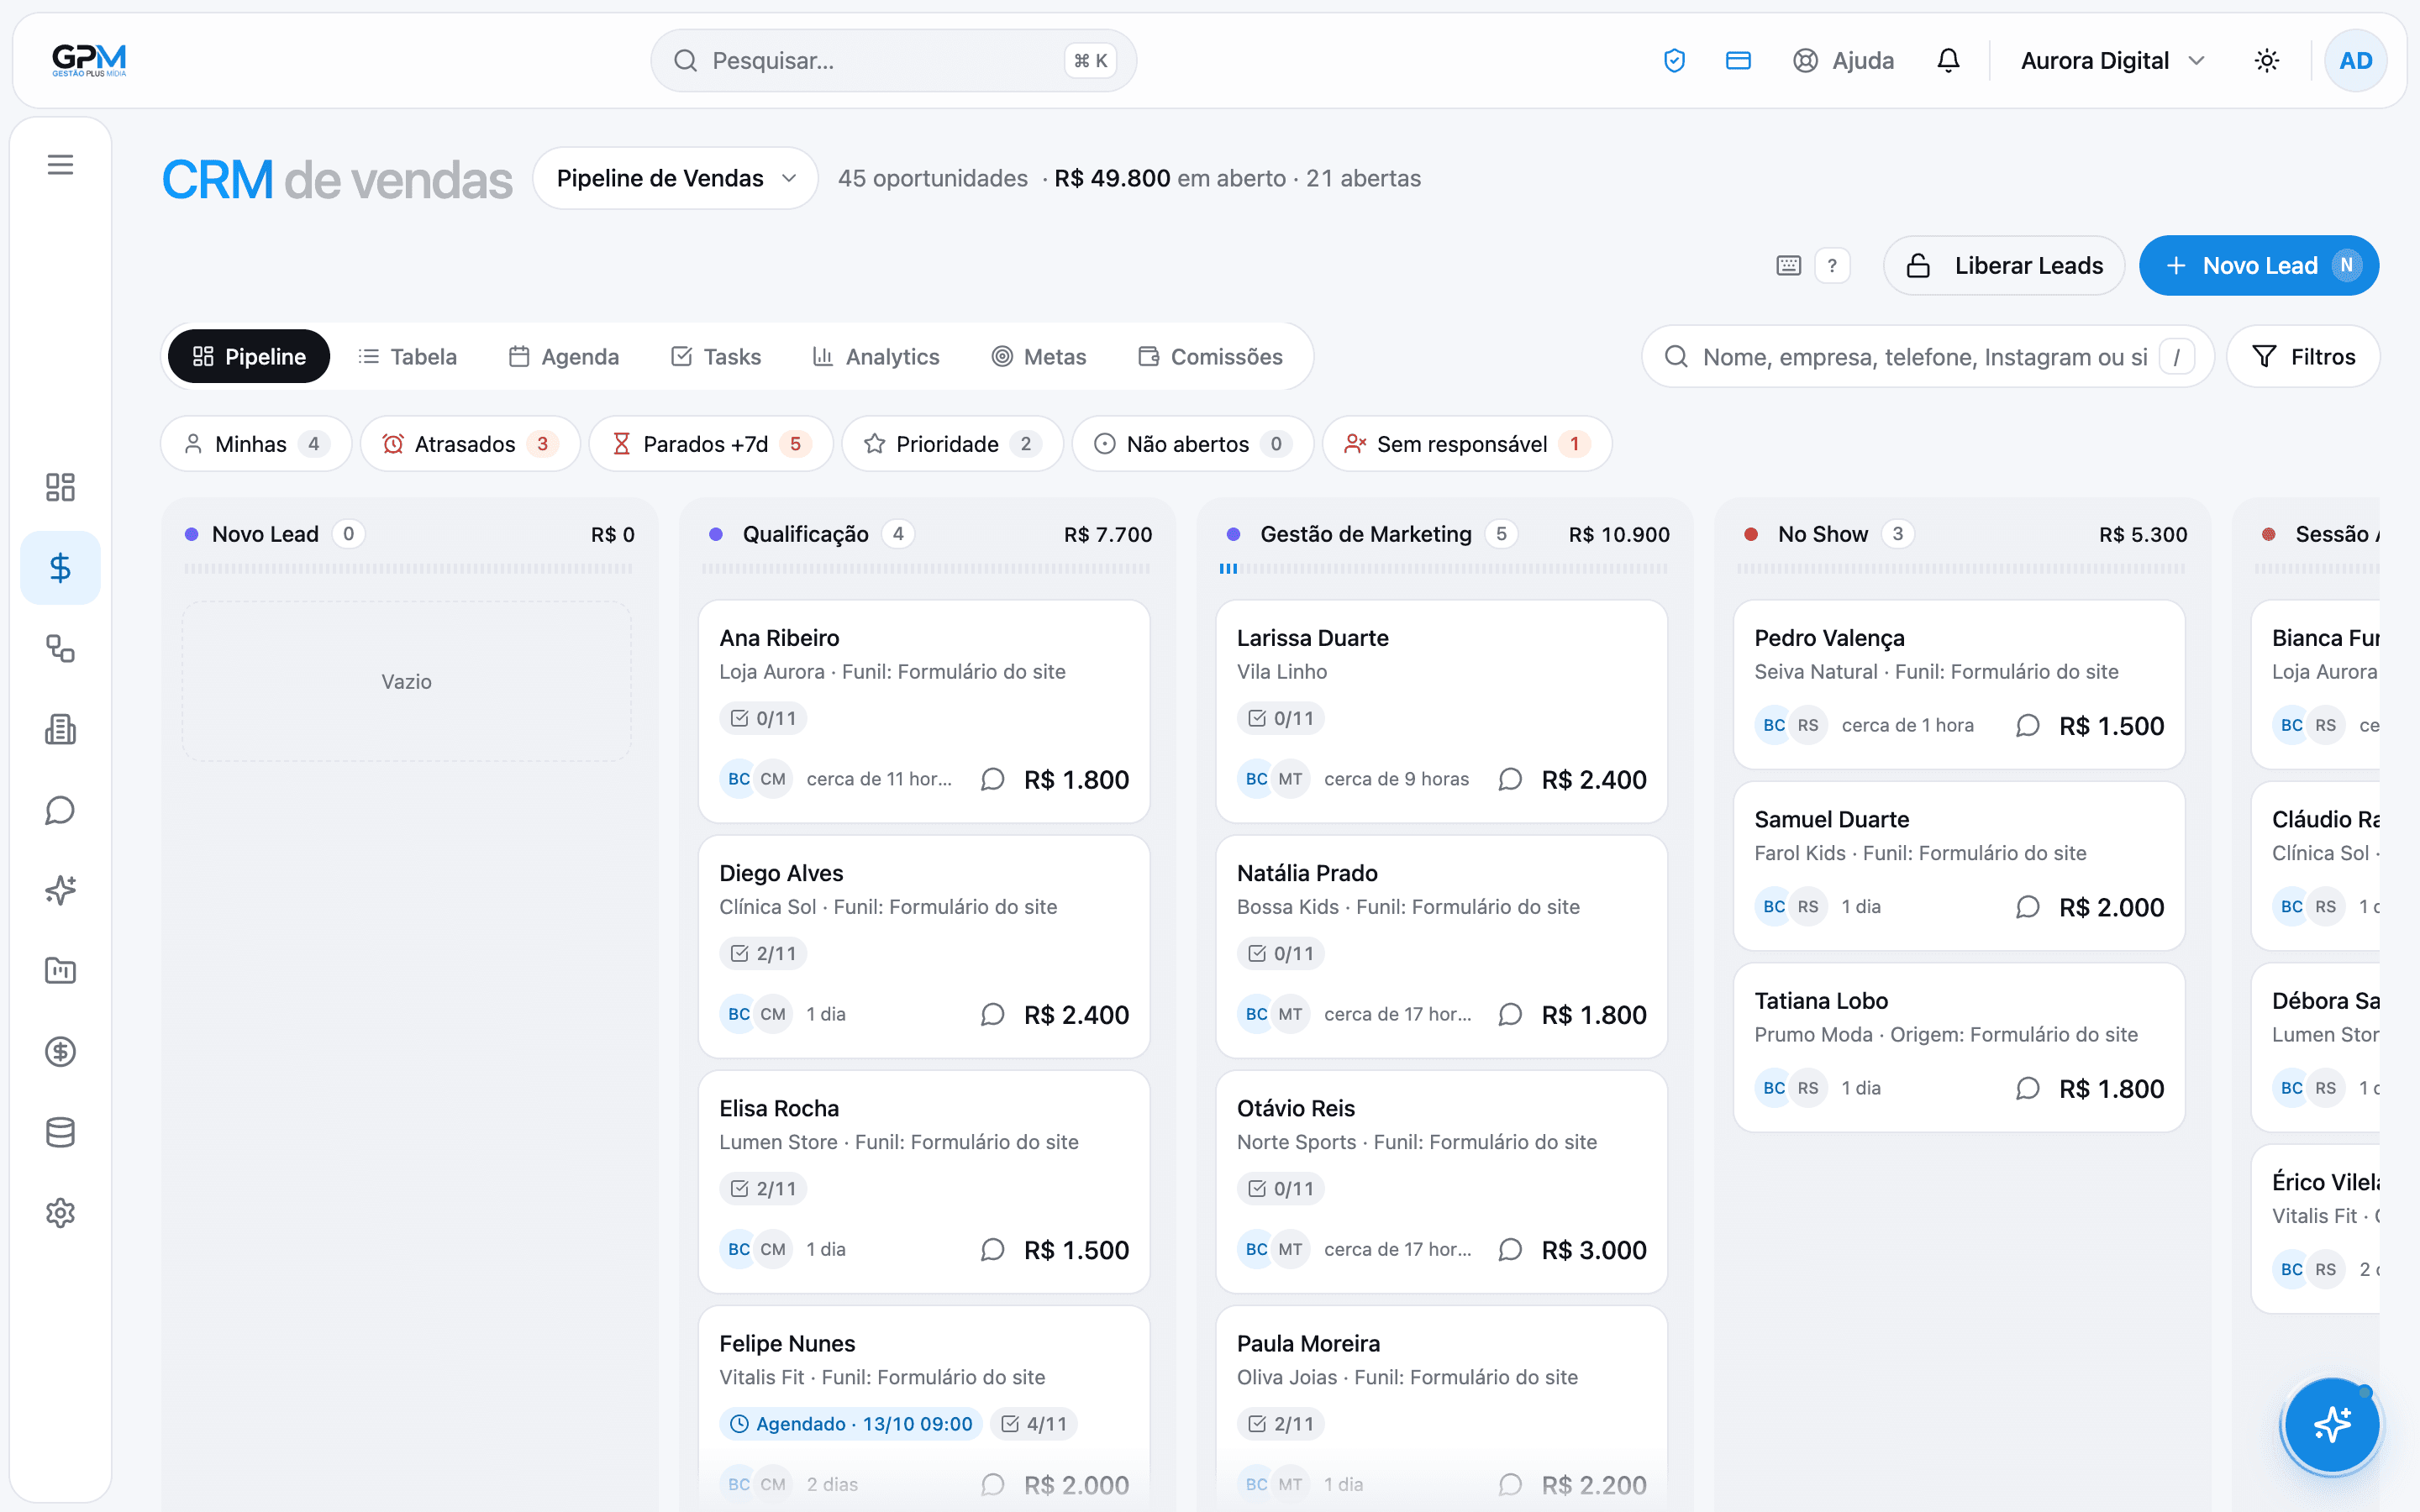Switch to the Tabela tab

click(408, 357)
